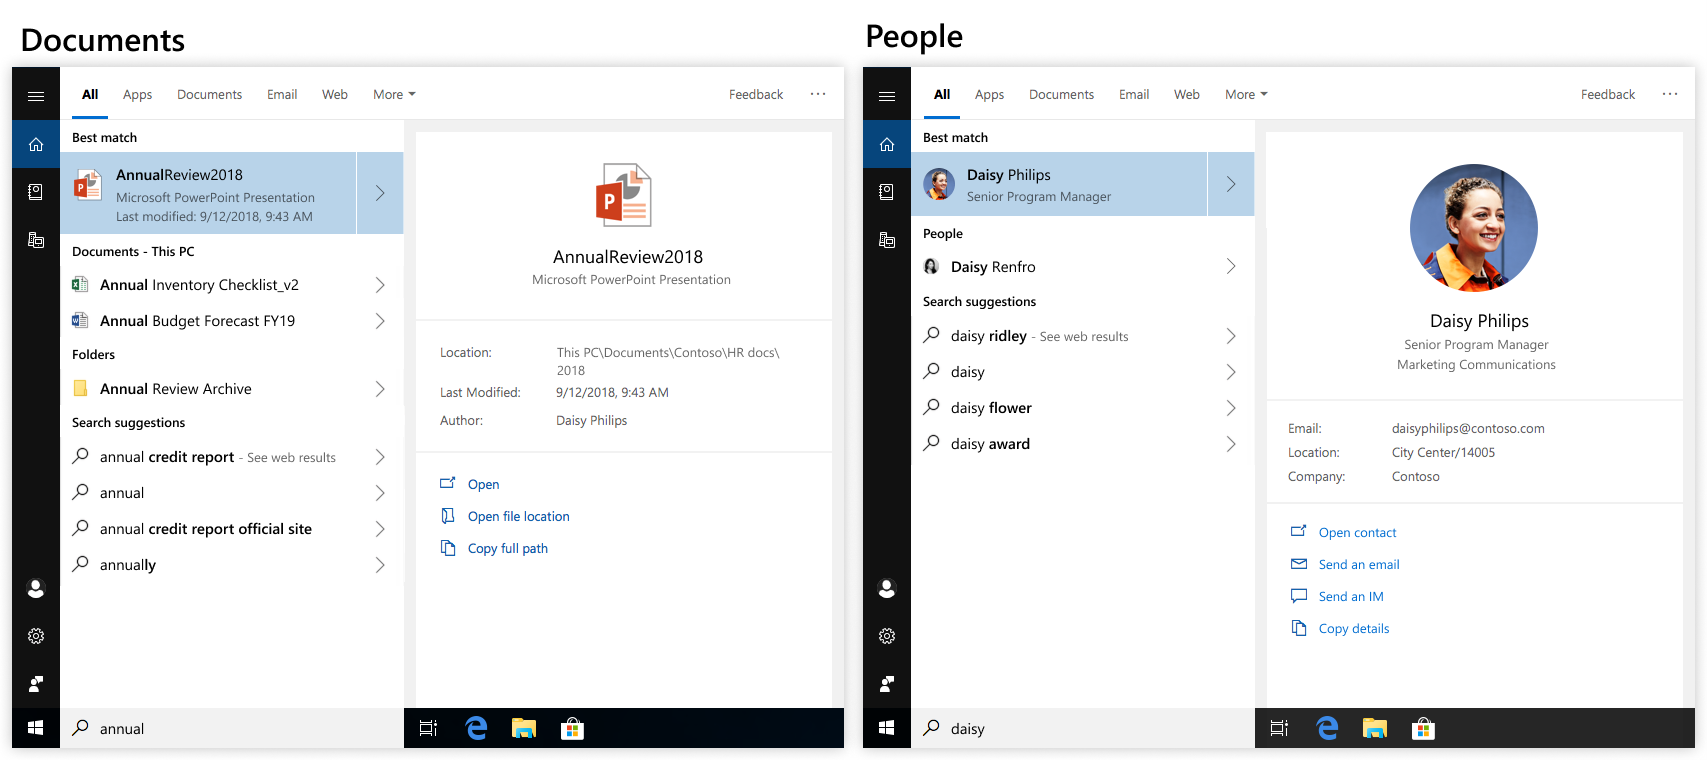Select All tab in People panel
The width and height of the screenshot is (1707, 760).
tap(942, 95)
